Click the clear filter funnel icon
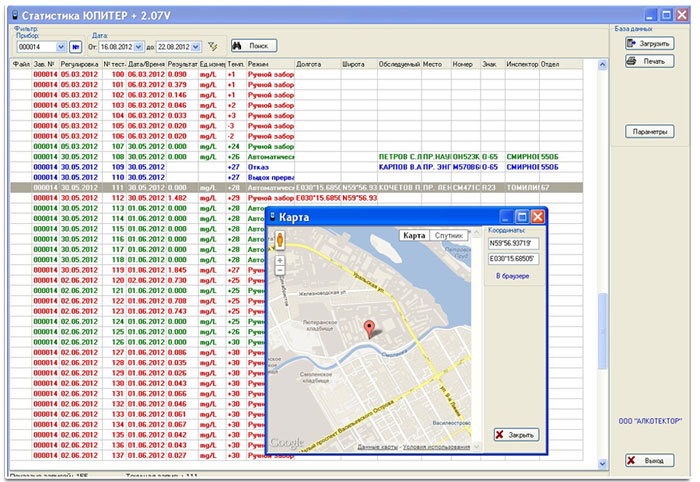 tap(211, 46)
